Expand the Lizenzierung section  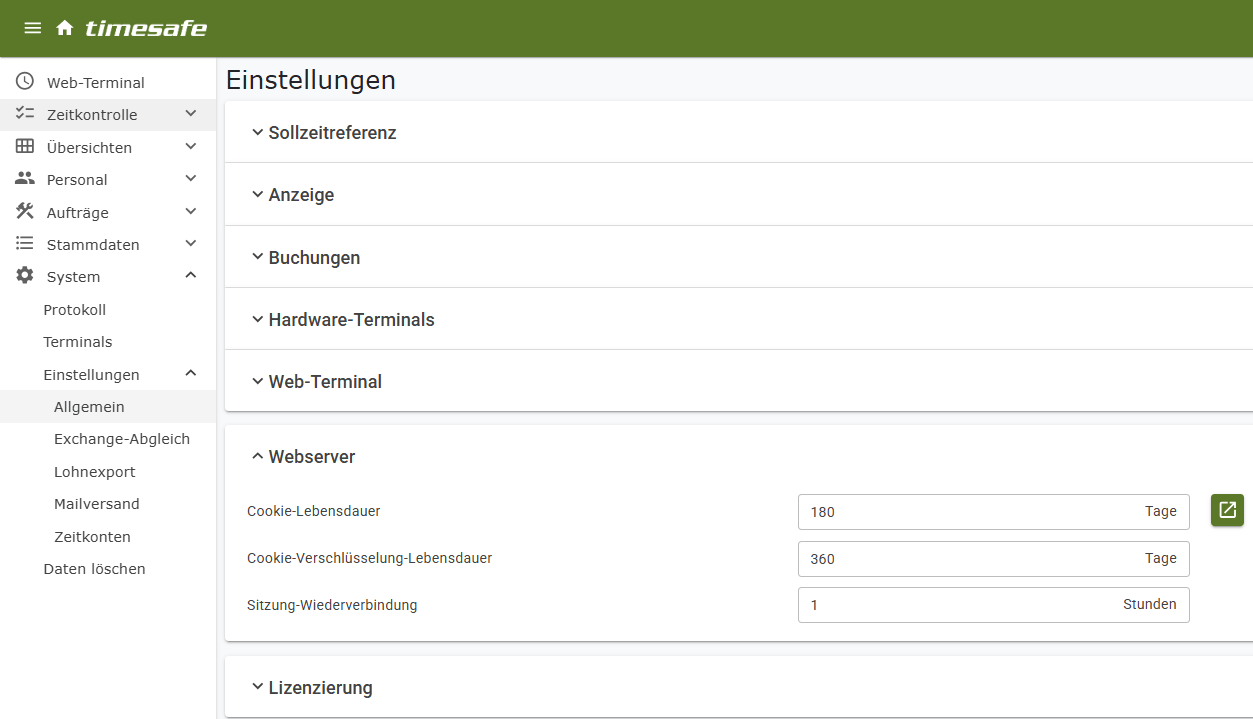tap(320, 688)
